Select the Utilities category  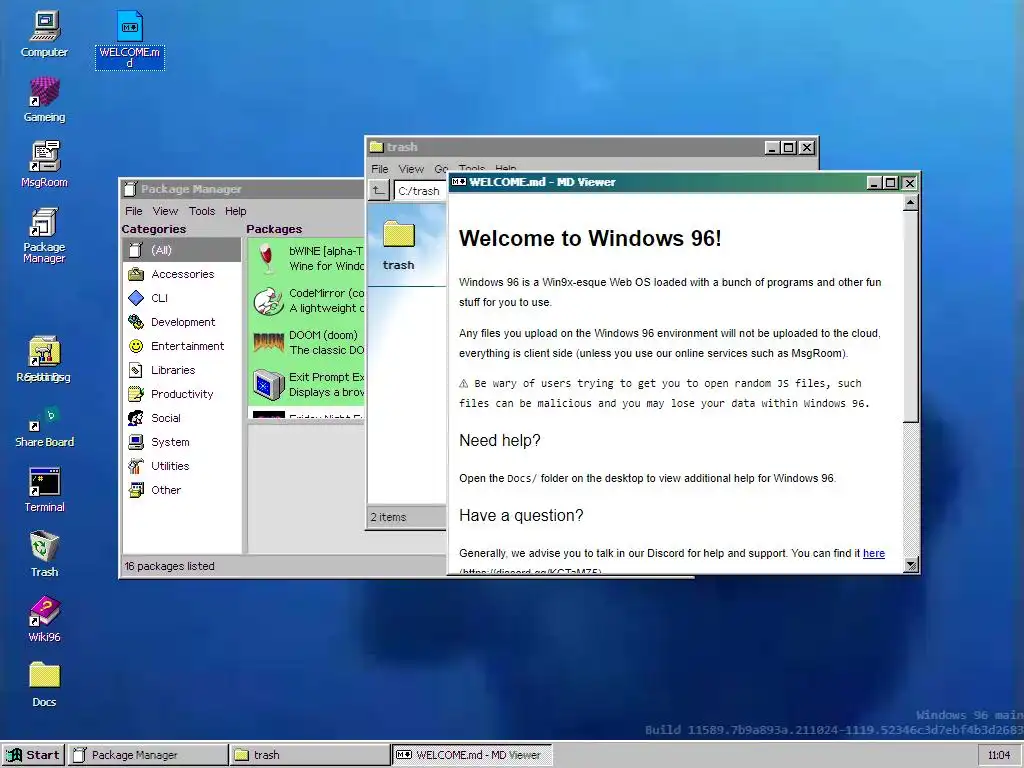pyautogui.click(x=182, y=466)
